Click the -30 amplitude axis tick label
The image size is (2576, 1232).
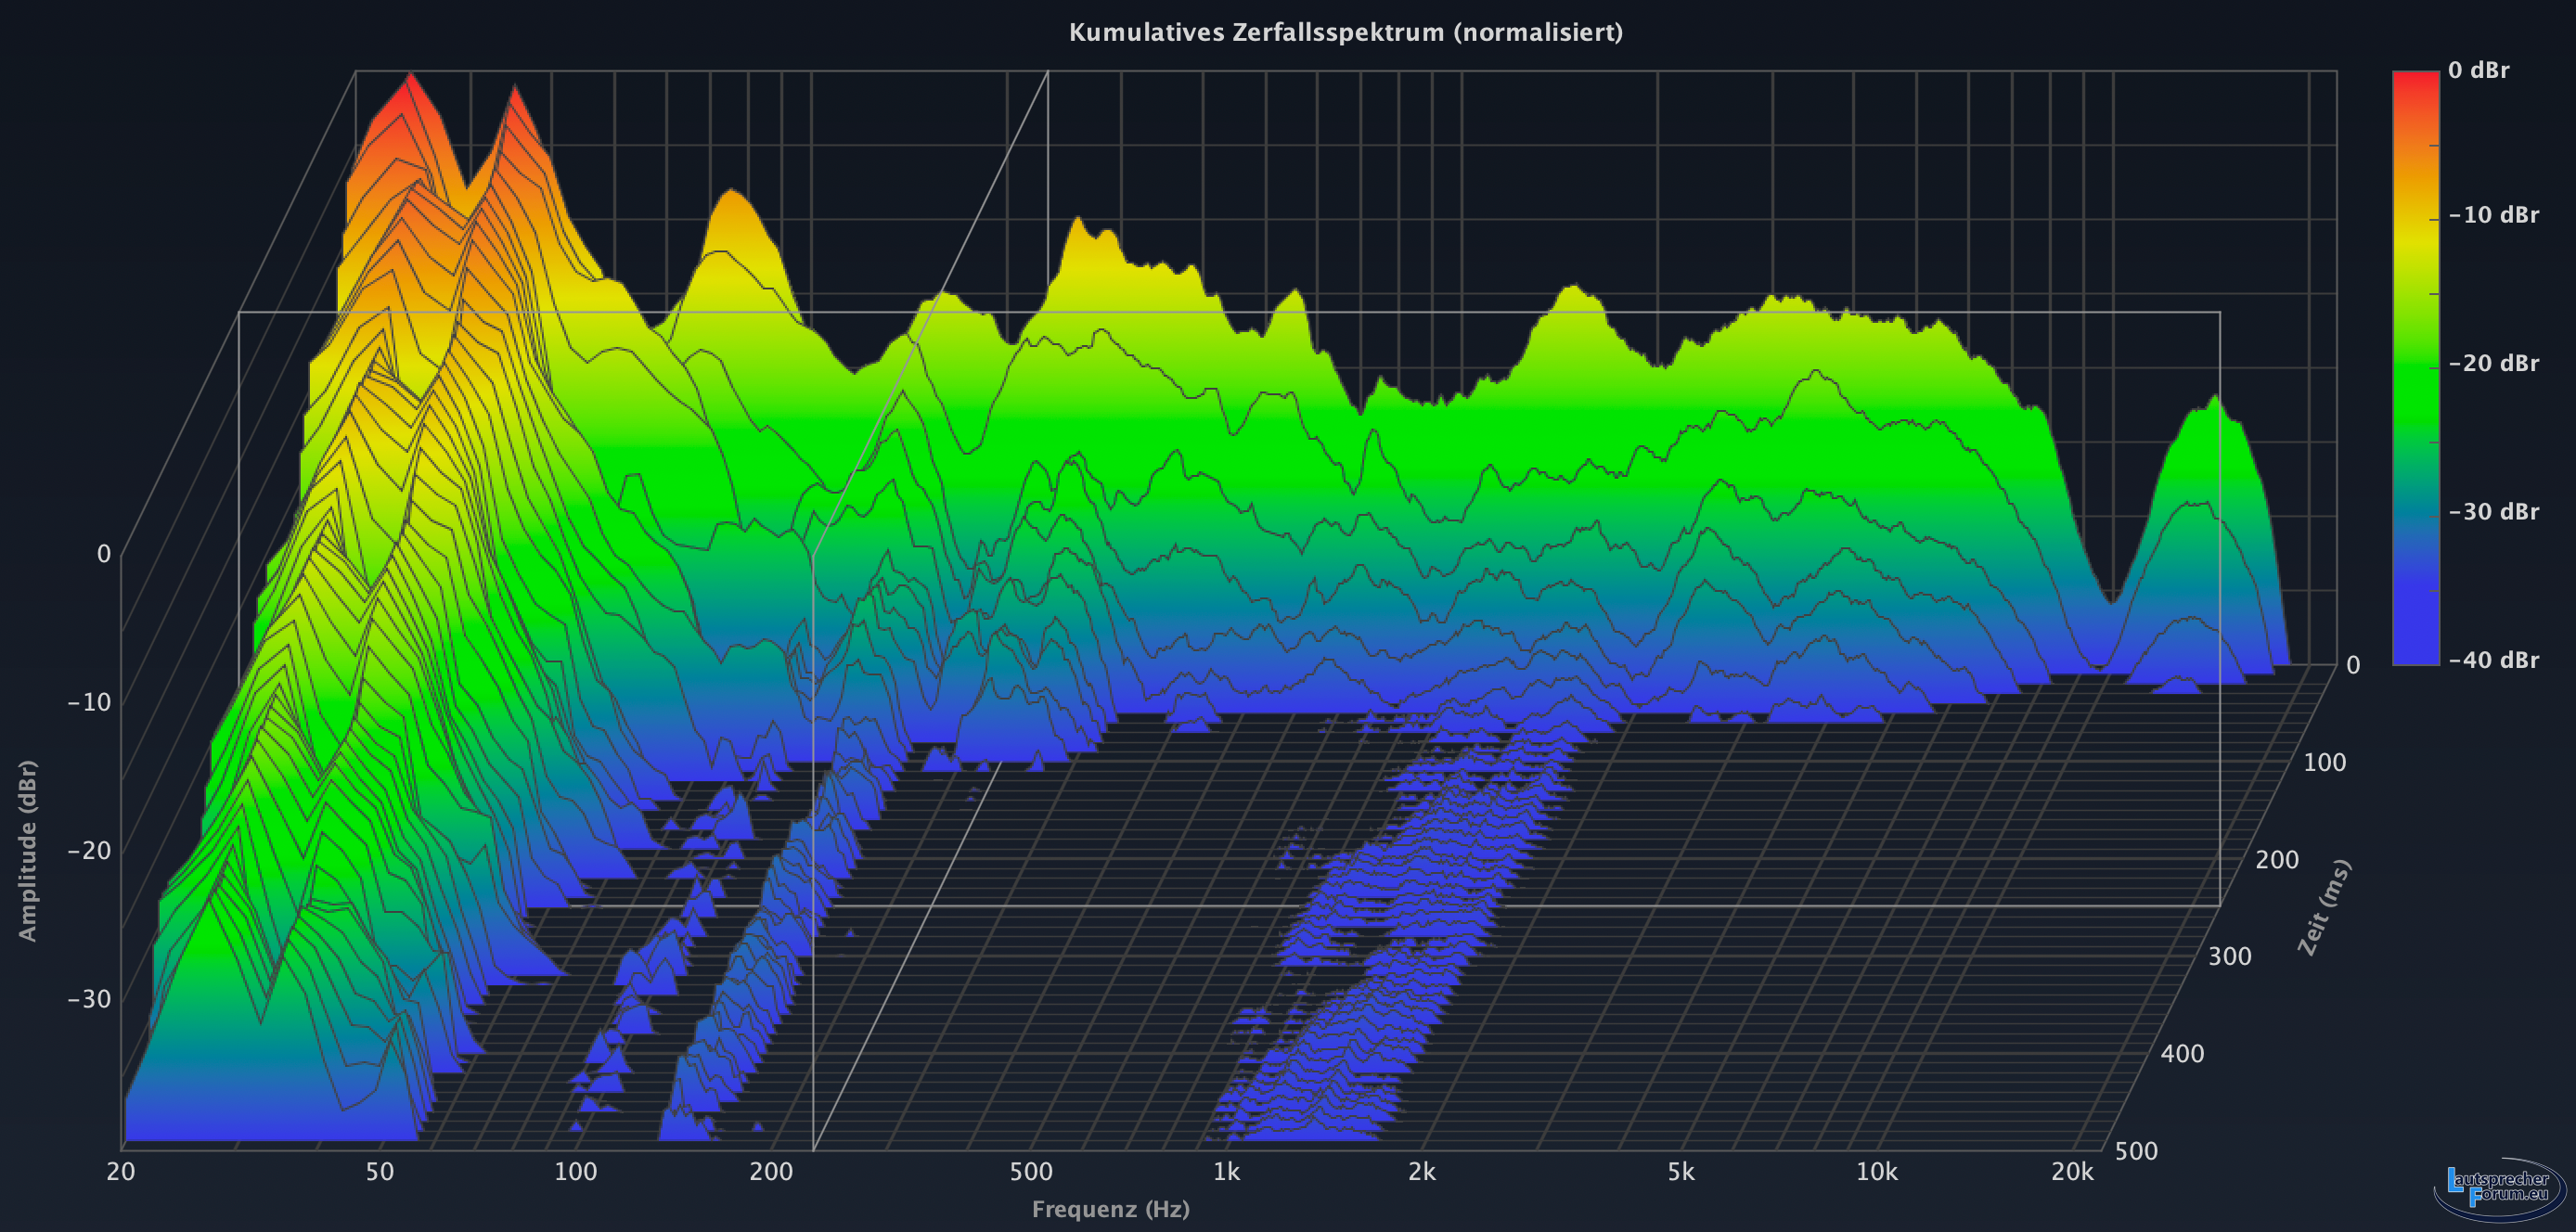point(89,999)
